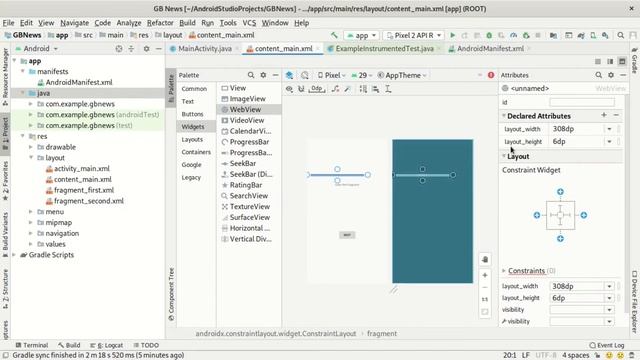
Task: Open the Pixel 2 API R device dropdown
Action: pos(413,36)
